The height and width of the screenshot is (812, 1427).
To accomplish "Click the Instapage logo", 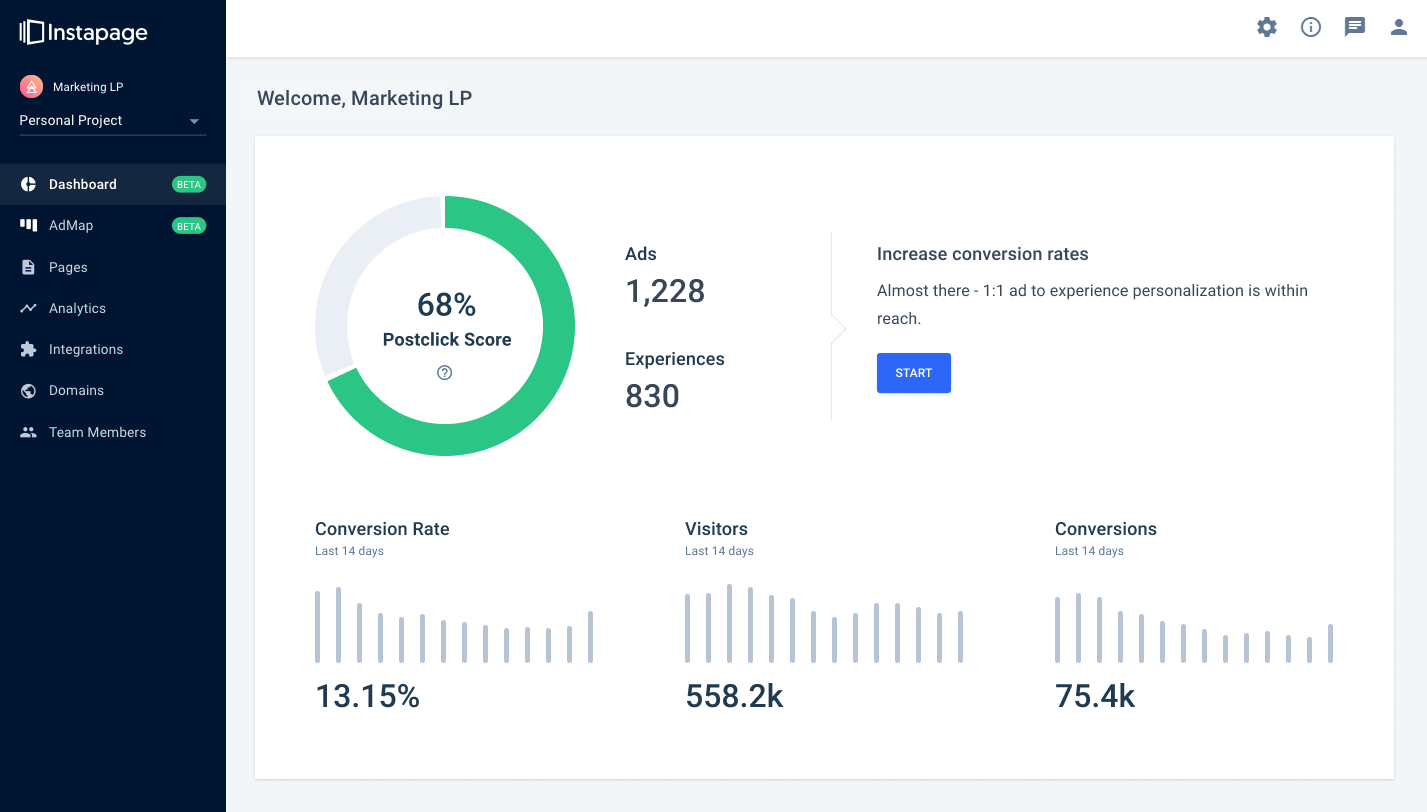I will tap(83, 32).
